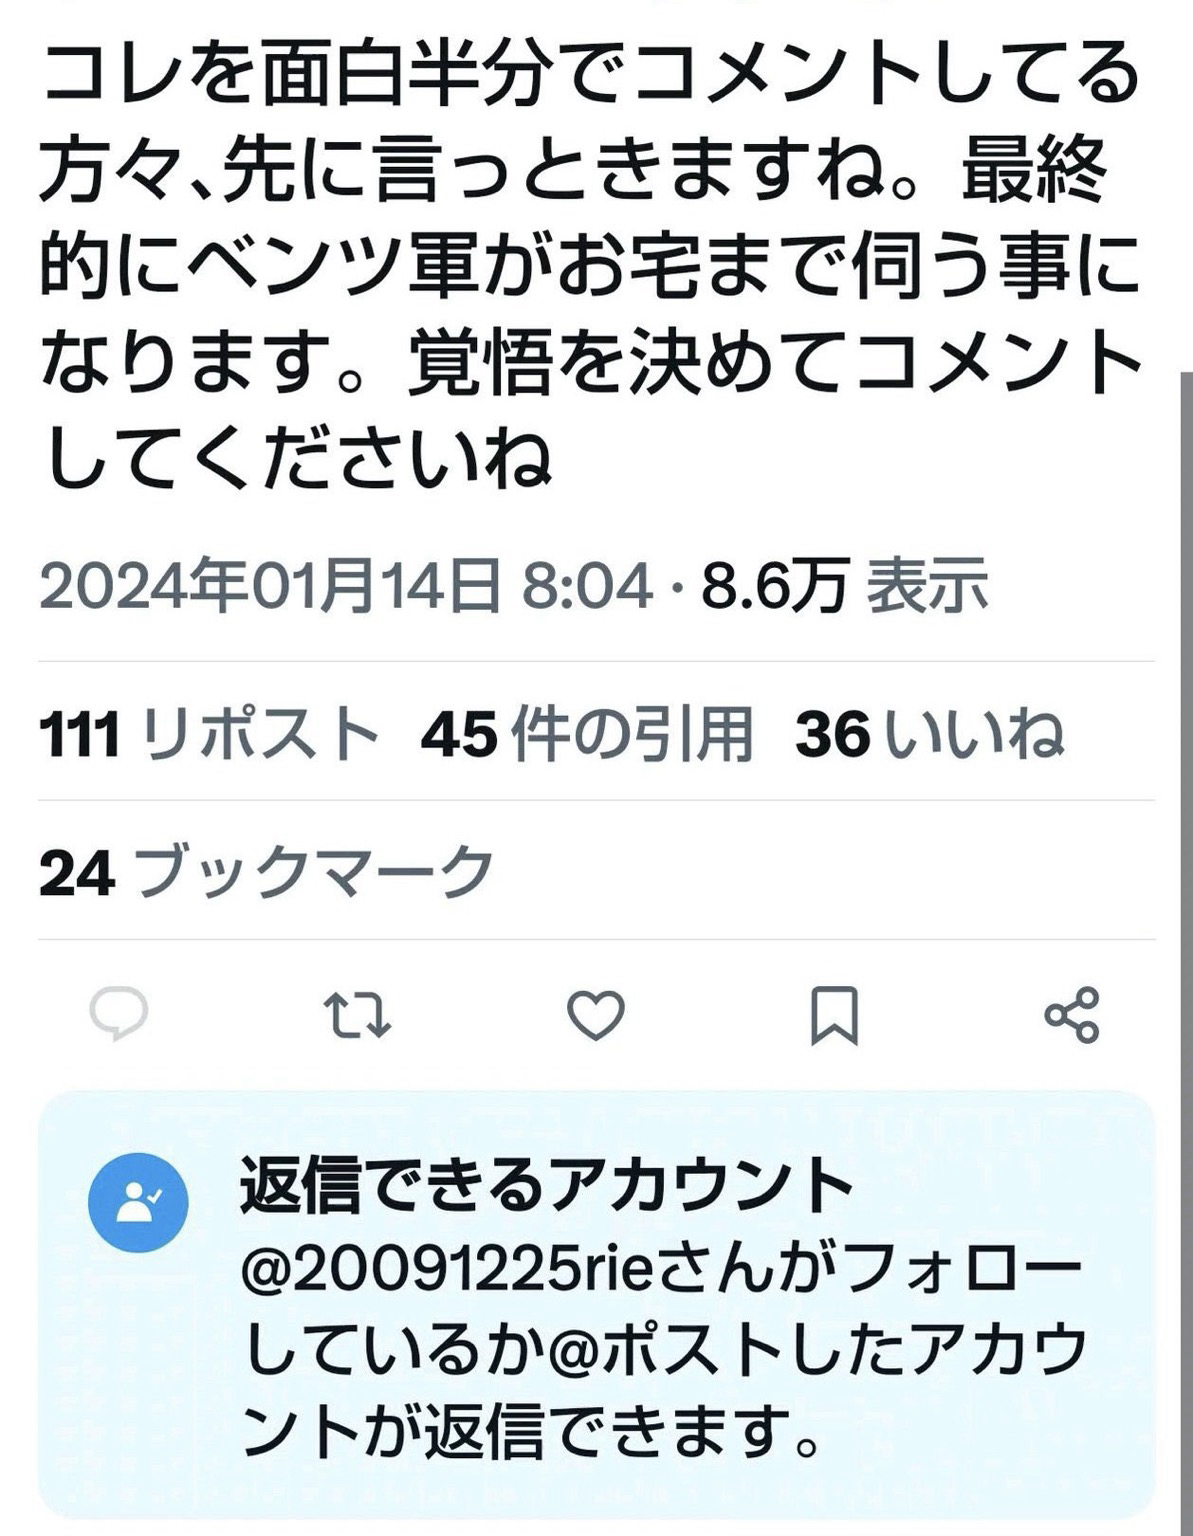Tap the 2024年01月14日 8:04 timestamp
1193x1536 pixels.
347,585
